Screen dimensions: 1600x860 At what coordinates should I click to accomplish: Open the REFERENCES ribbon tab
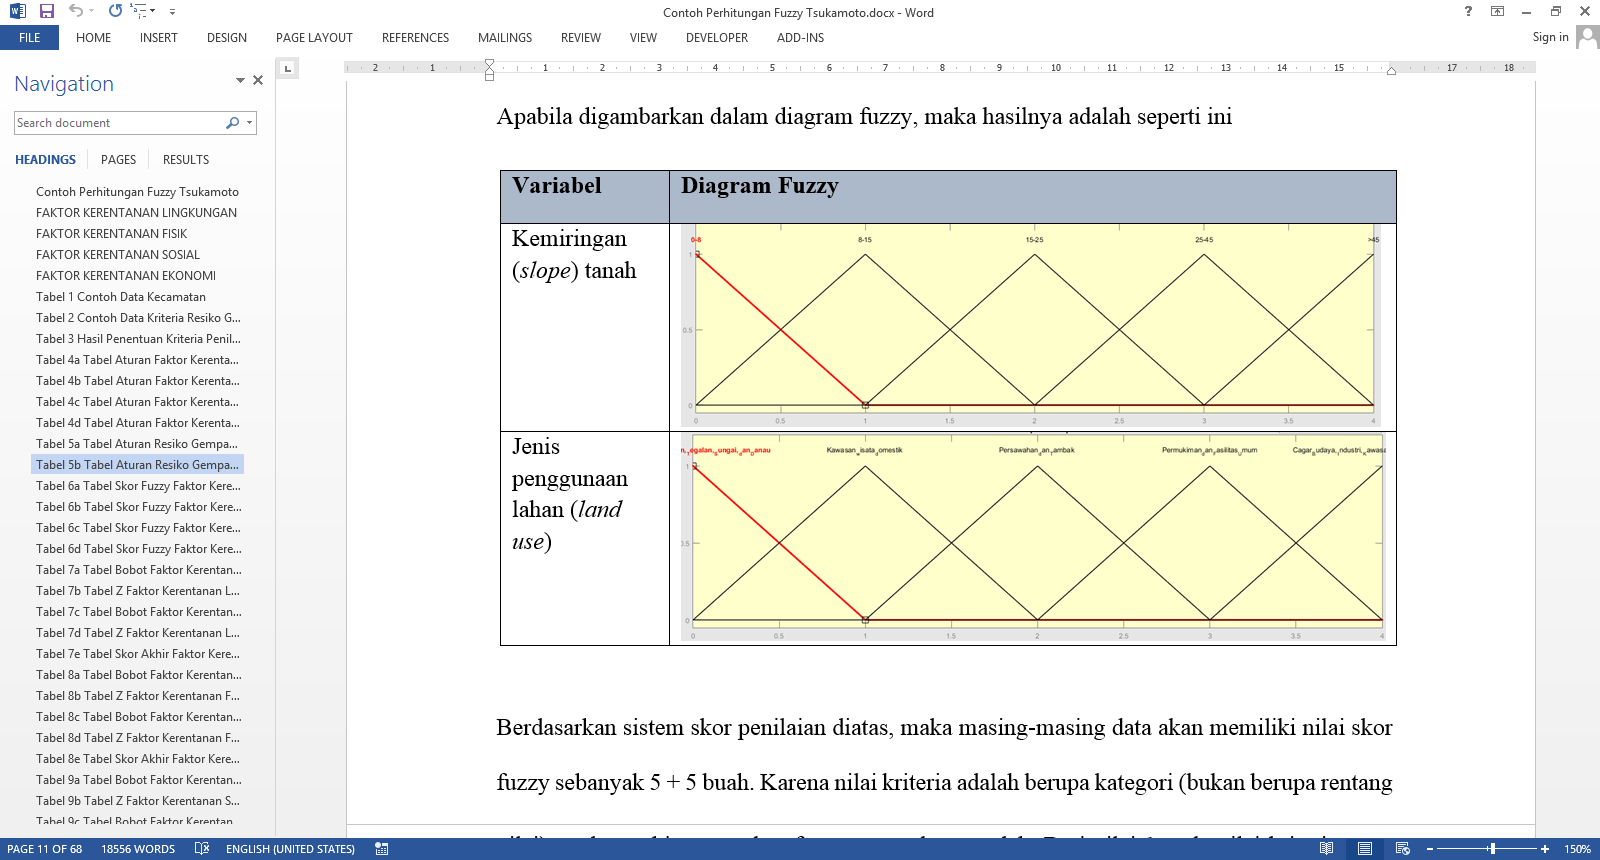(415, 38)
